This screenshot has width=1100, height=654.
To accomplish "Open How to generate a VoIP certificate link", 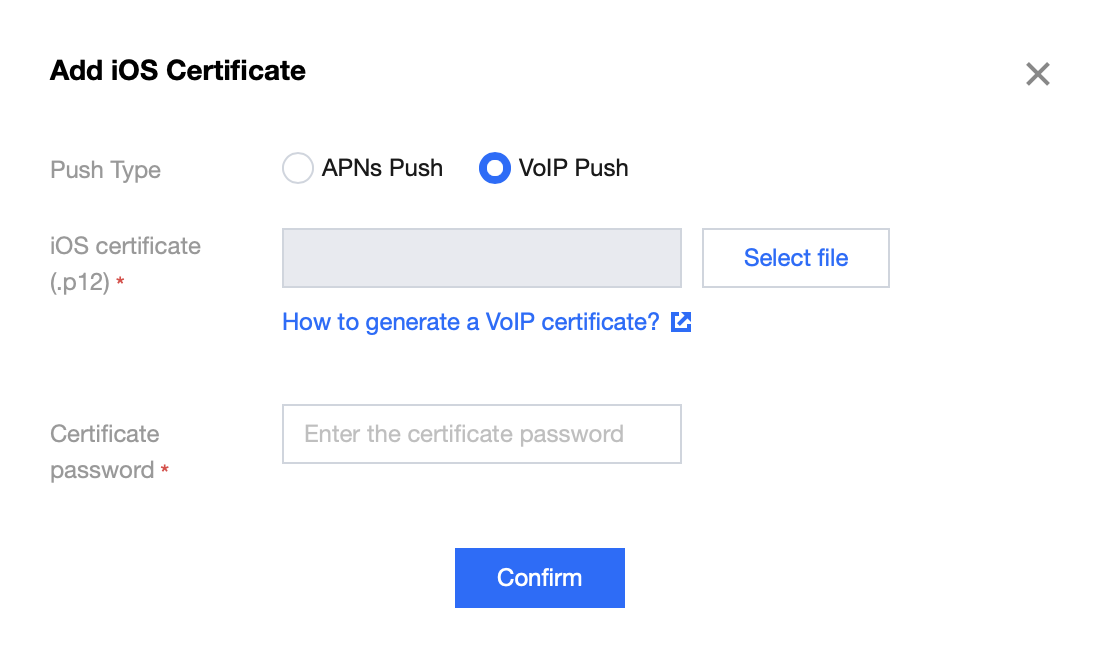I will point(471,322).
